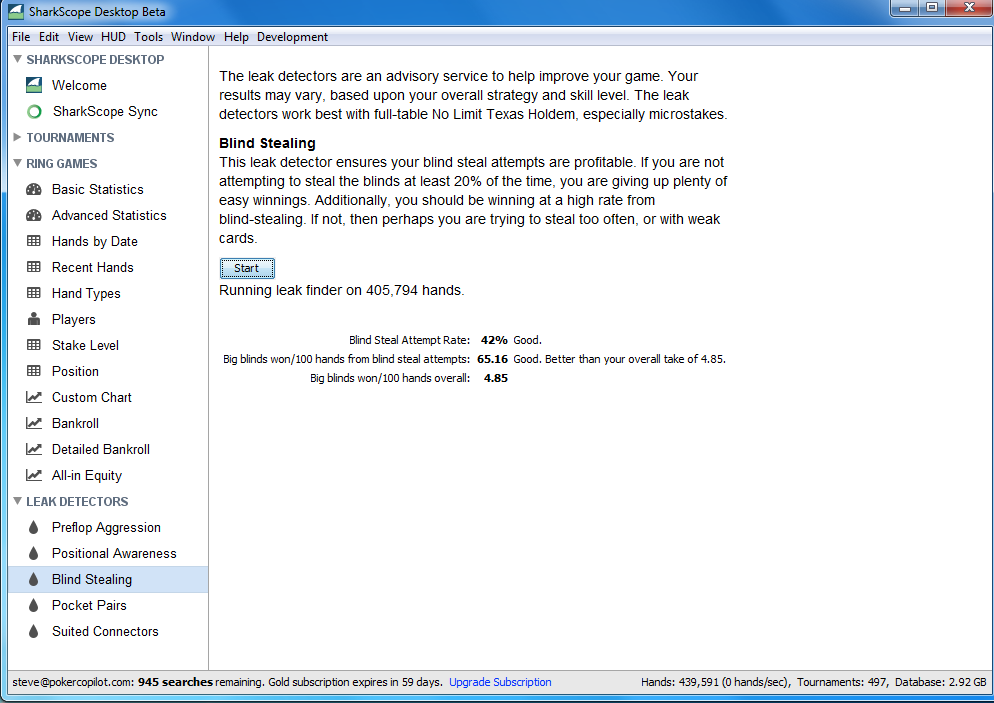Click the Players person icon
This screenshot has height=703, width=994.
point(34,319)
